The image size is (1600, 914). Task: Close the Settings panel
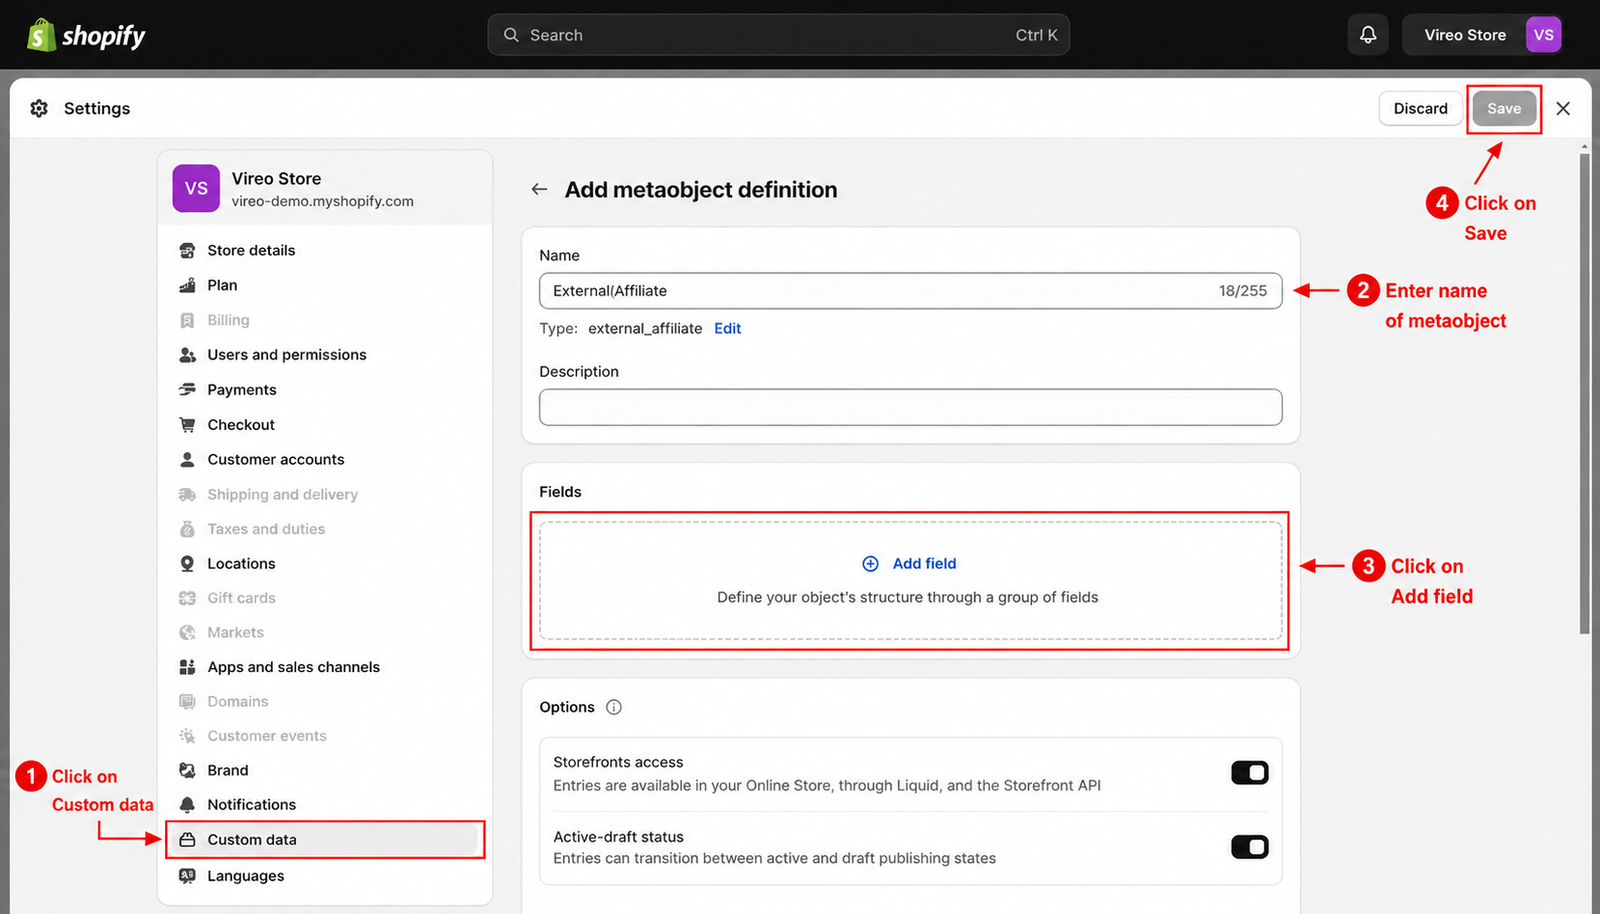coord(1563,108)
